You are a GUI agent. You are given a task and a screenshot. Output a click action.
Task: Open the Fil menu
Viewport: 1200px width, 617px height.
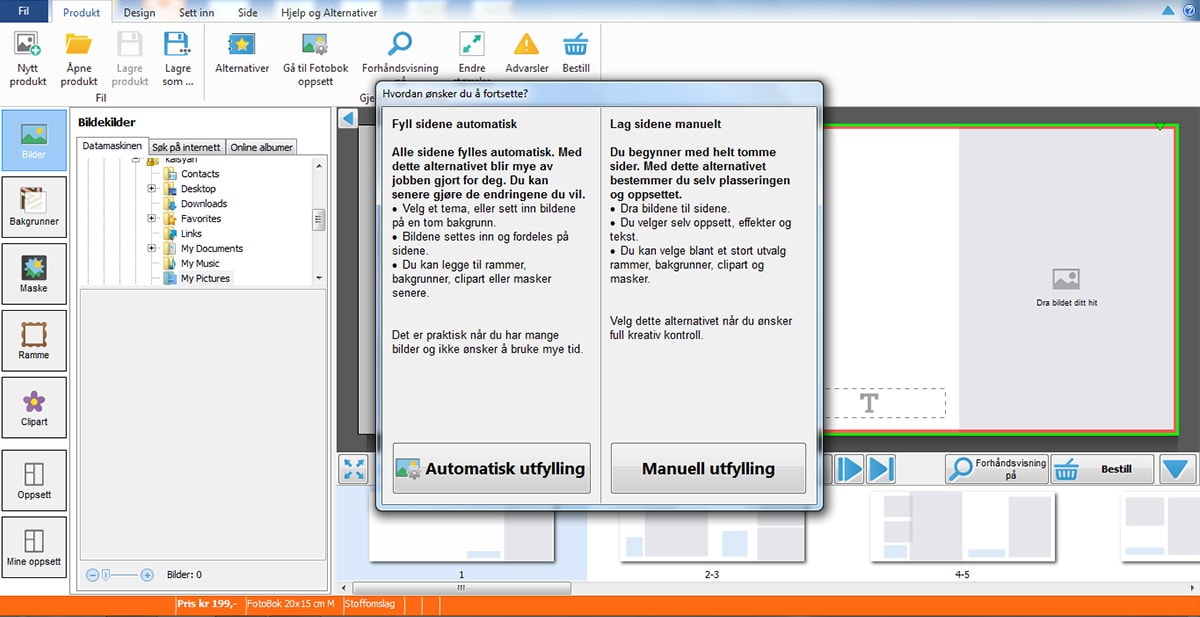click(24, 13)
